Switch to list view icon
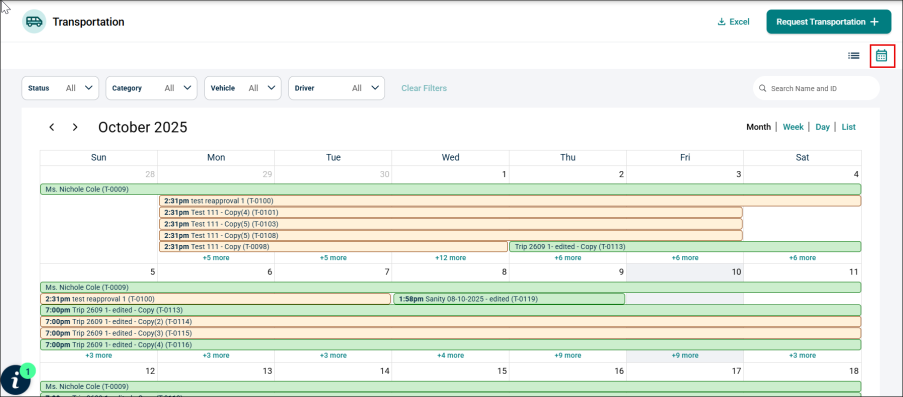This screenshot has width=903, height=397. pos(853,56)
